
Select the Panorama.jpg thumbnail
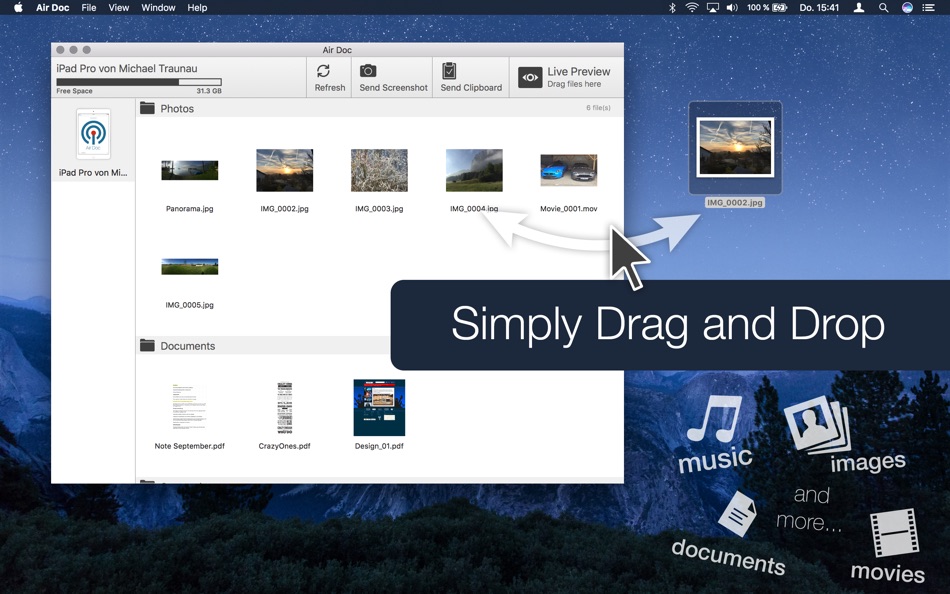[190, 170]
